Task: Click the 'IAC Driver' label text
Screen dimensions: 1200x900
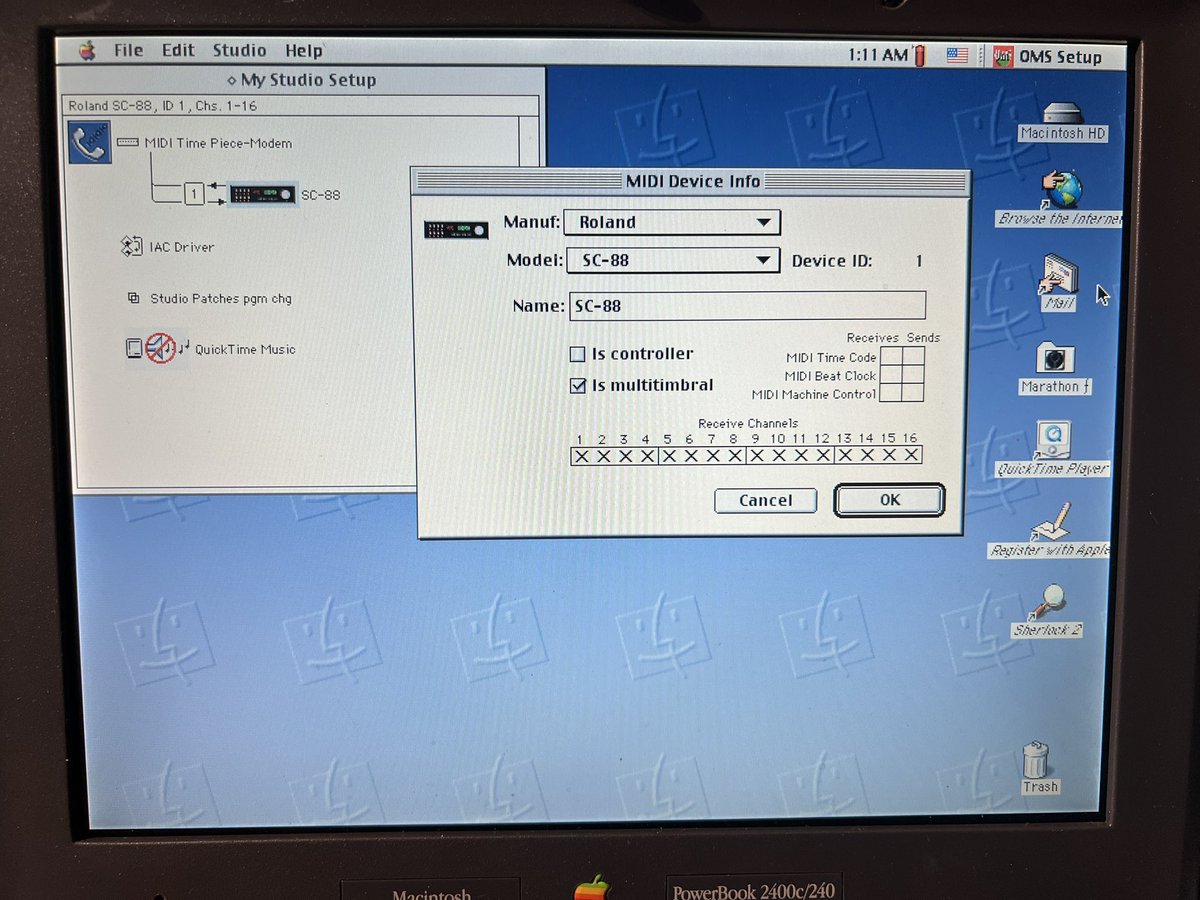Action: [182, 247]
